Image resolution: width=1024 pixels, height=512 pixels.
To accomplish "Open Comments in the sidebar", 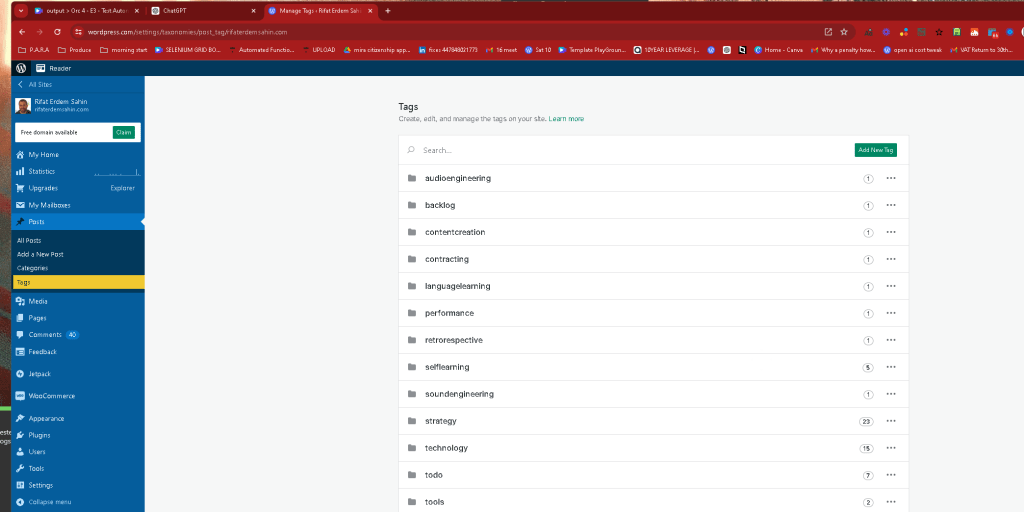I will point(78,334).
